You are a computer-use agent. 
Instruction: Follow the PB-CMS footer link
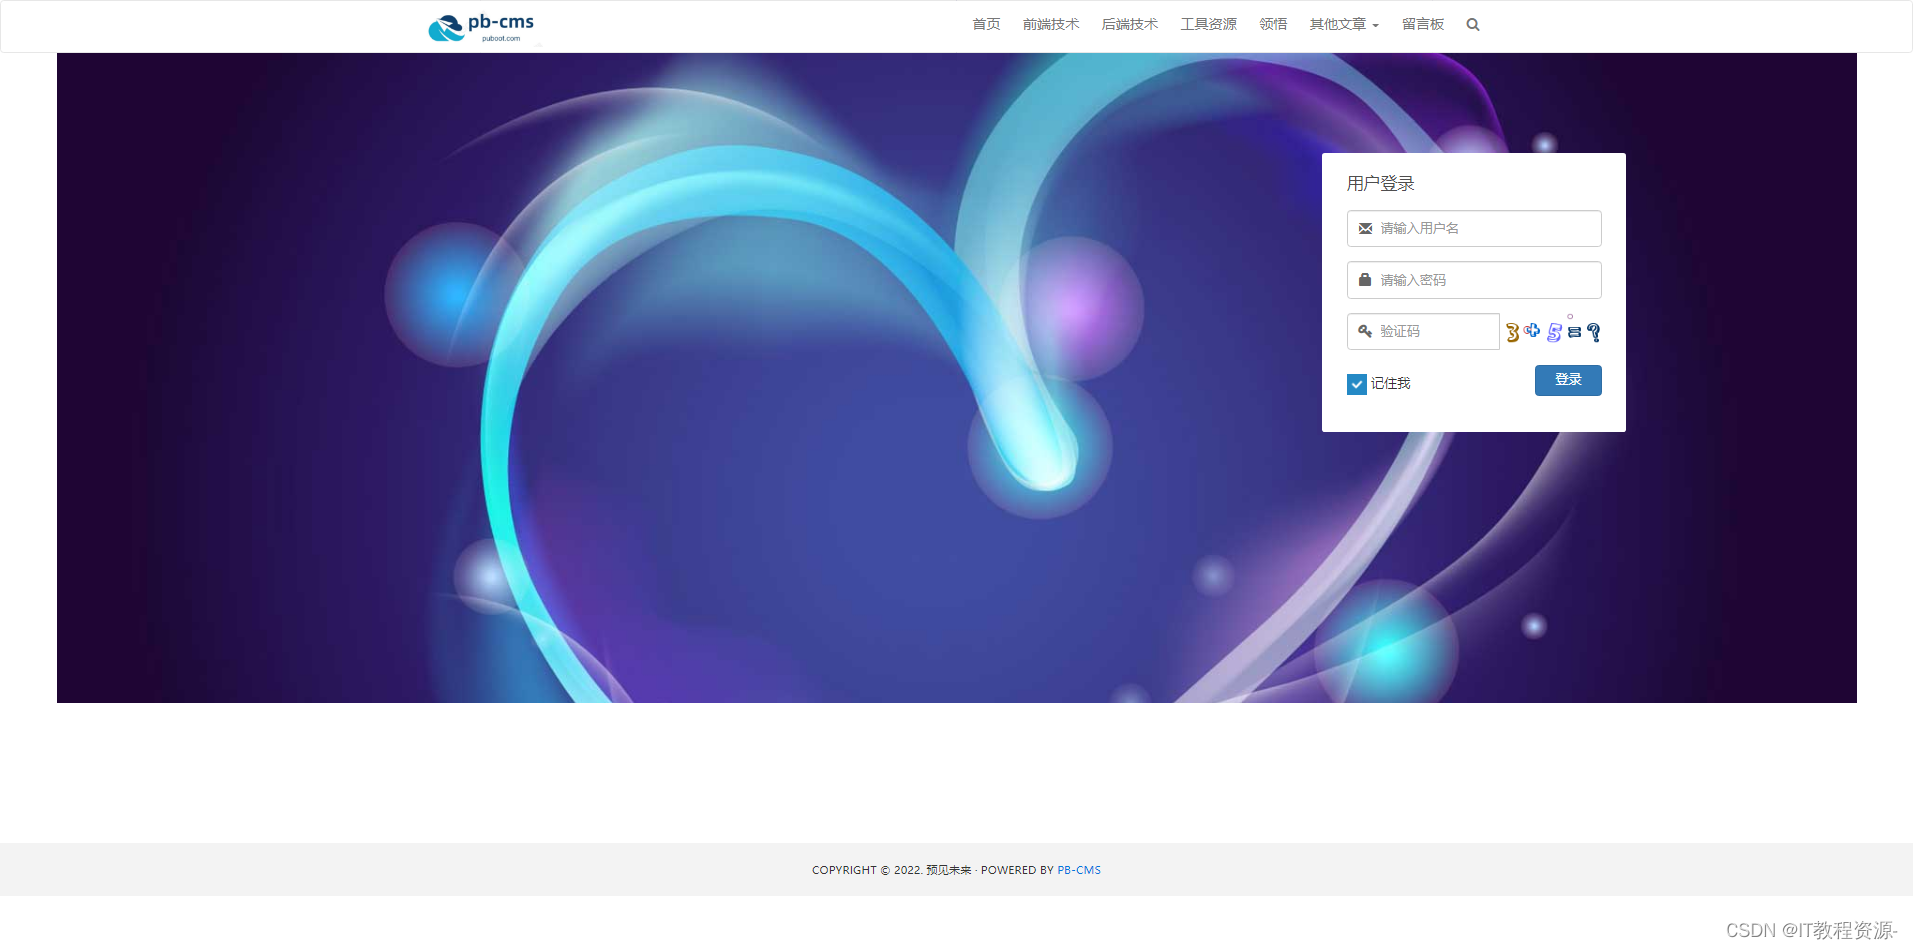1079,870
